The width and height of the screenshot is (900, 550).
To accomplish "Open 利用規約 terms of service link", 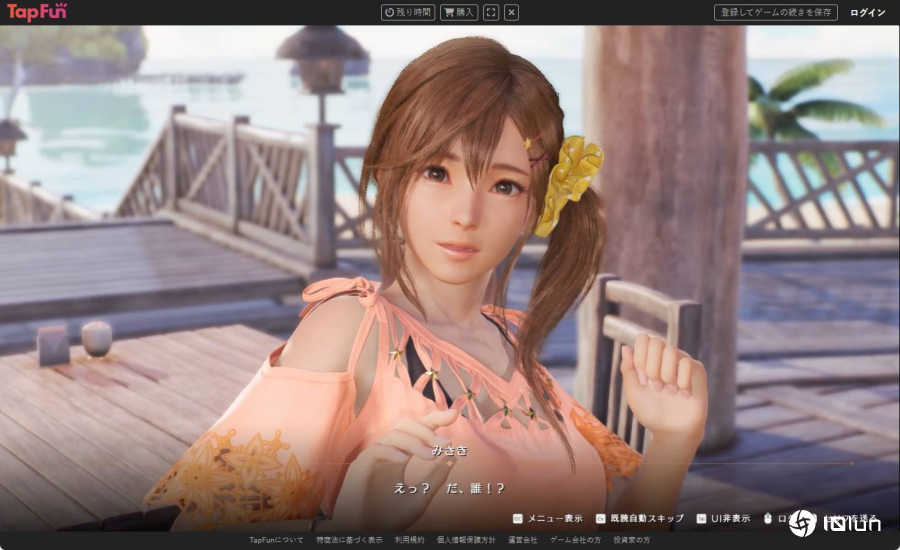I will 409,540.
